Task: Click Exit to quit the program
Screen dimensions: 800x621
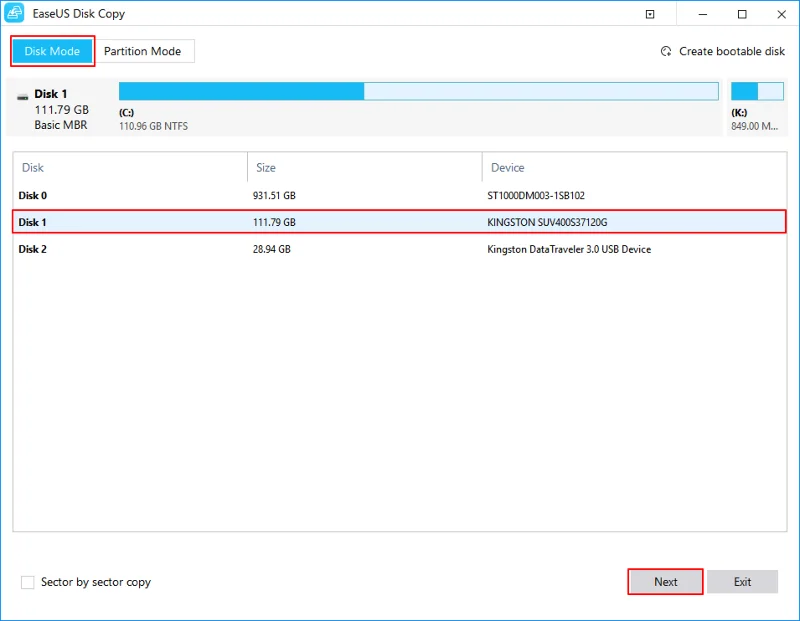Action: coord(742,581)
